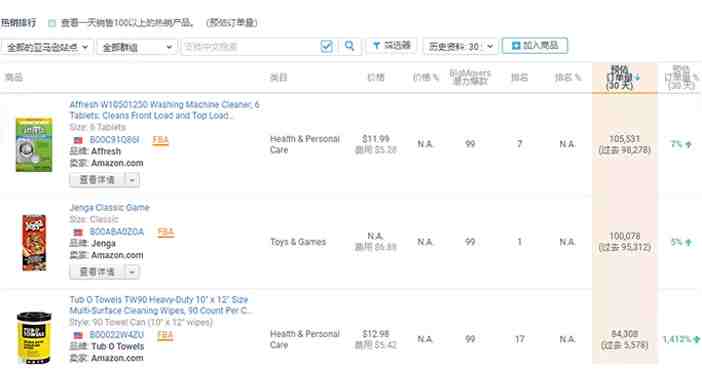Open the Tub O Towels TW90 title link
The width and height of the screenshot is (702, 382).
(160, 305)
